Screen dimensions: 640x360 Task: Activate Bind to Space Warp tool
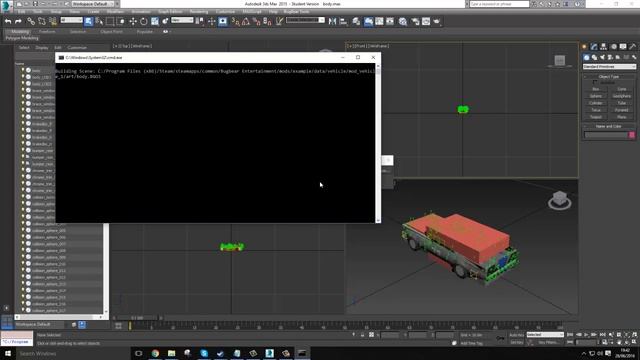coord(53,21)
